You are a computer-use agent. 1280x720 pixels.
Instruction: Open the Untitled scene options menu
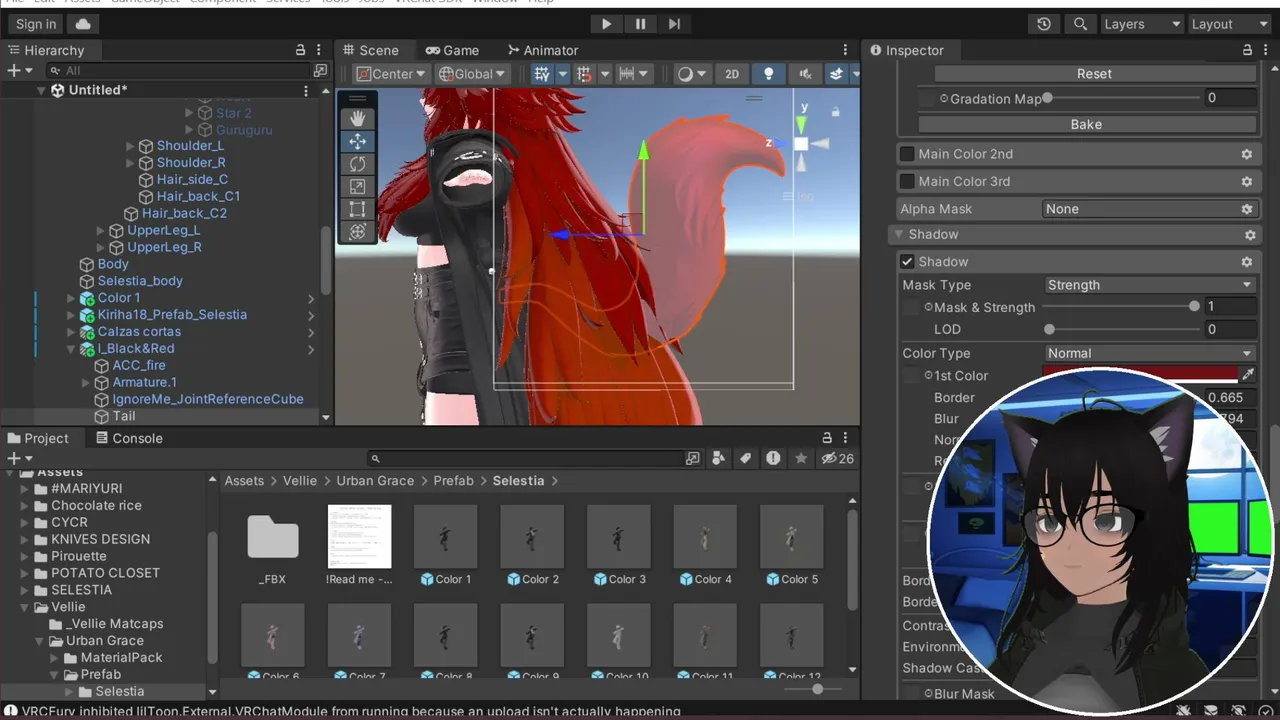306,90
